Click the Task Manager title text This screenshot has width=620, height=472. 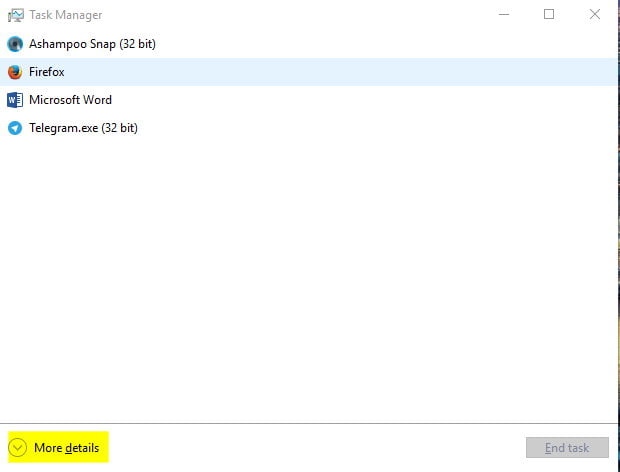65,16
